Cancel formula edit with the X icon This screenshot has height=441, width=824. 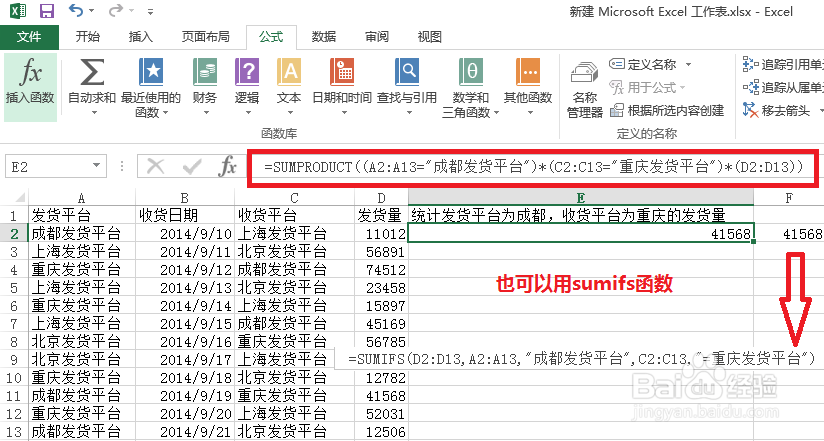point(156,167)
